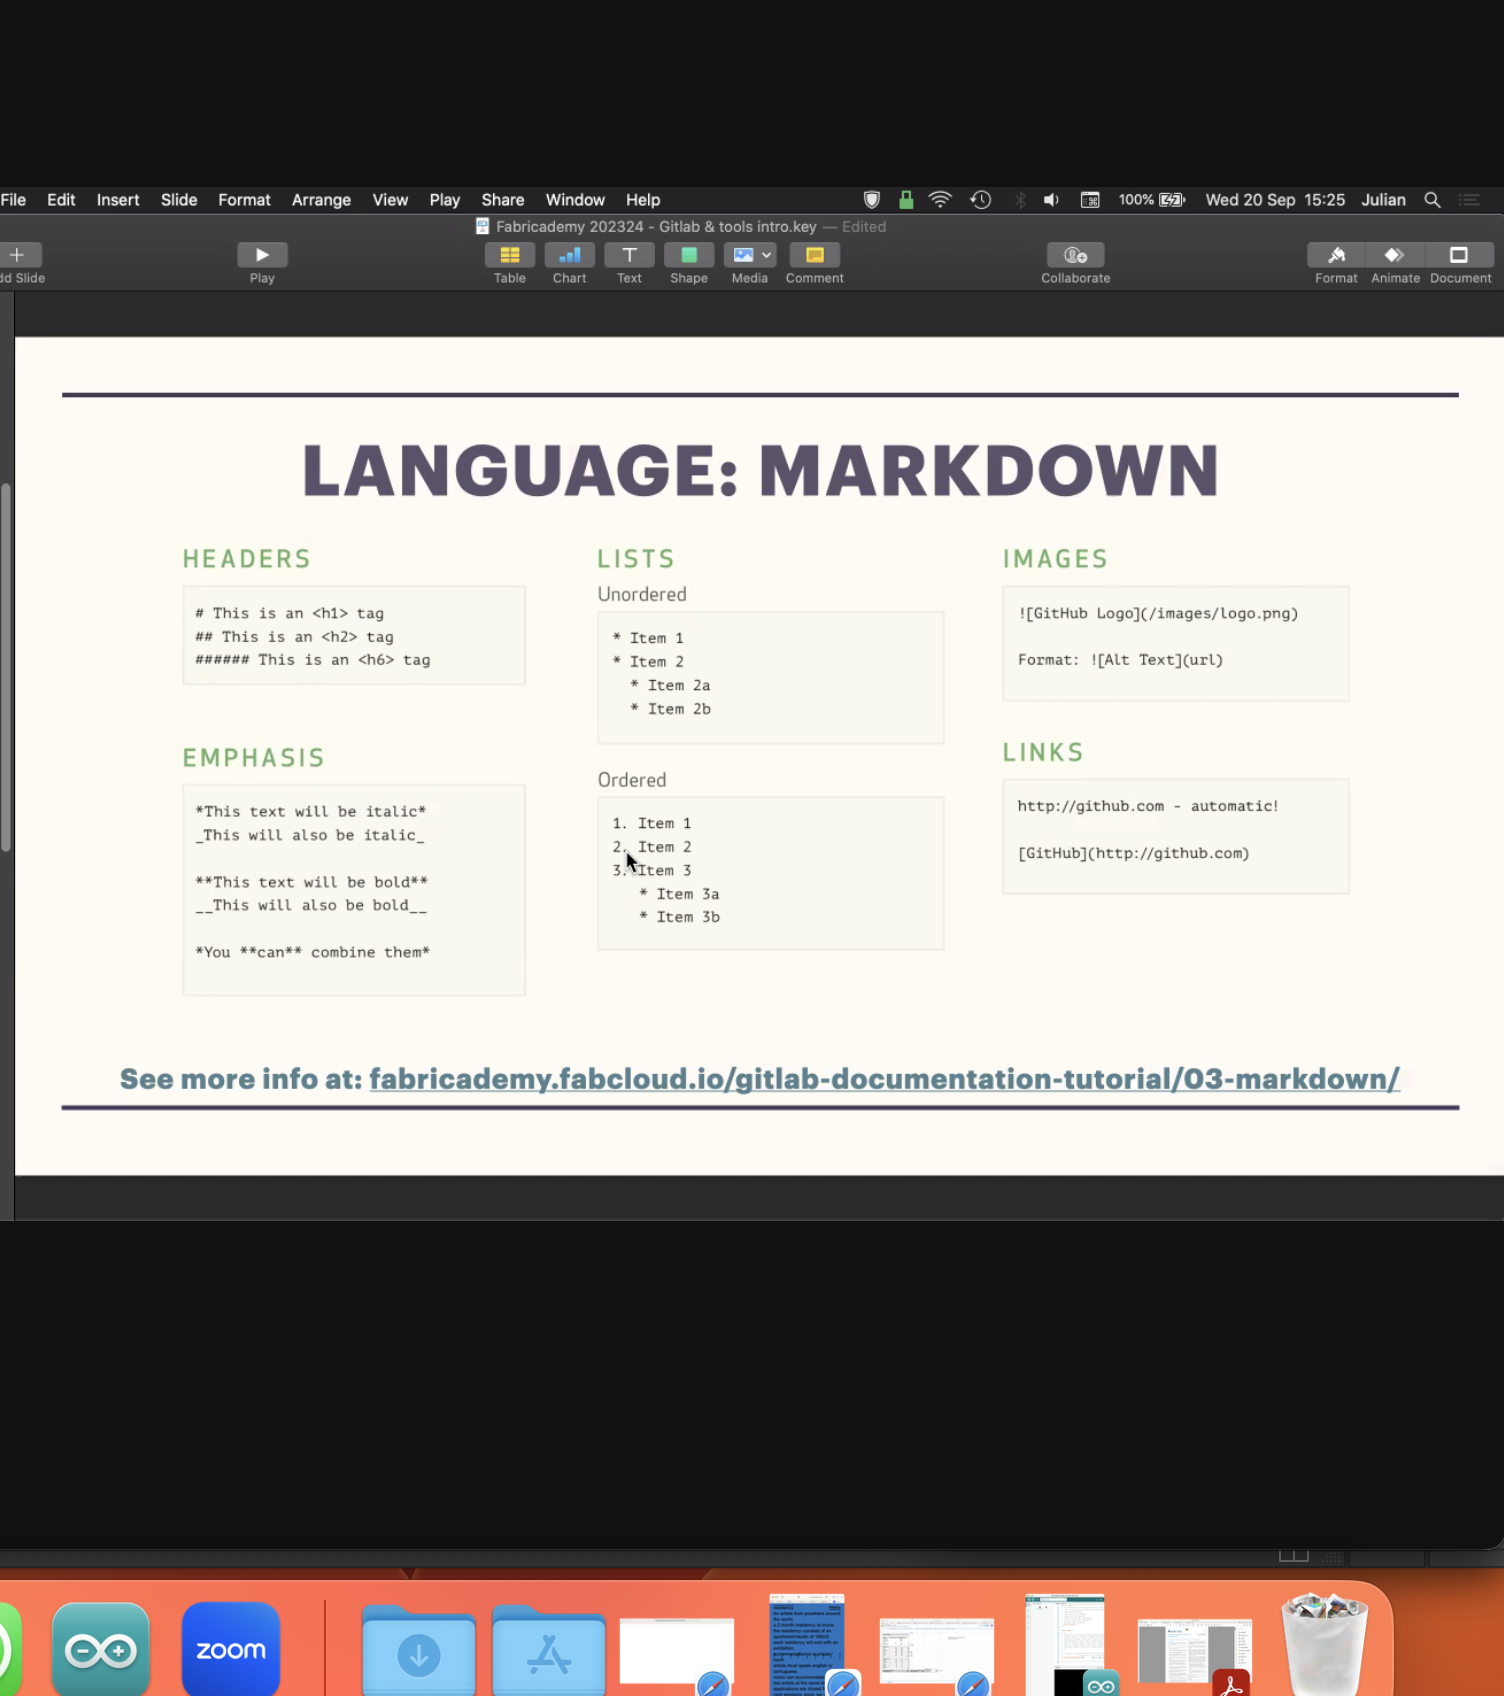
Task: Open the Notification Center list icon
Action: [1469, 200]
